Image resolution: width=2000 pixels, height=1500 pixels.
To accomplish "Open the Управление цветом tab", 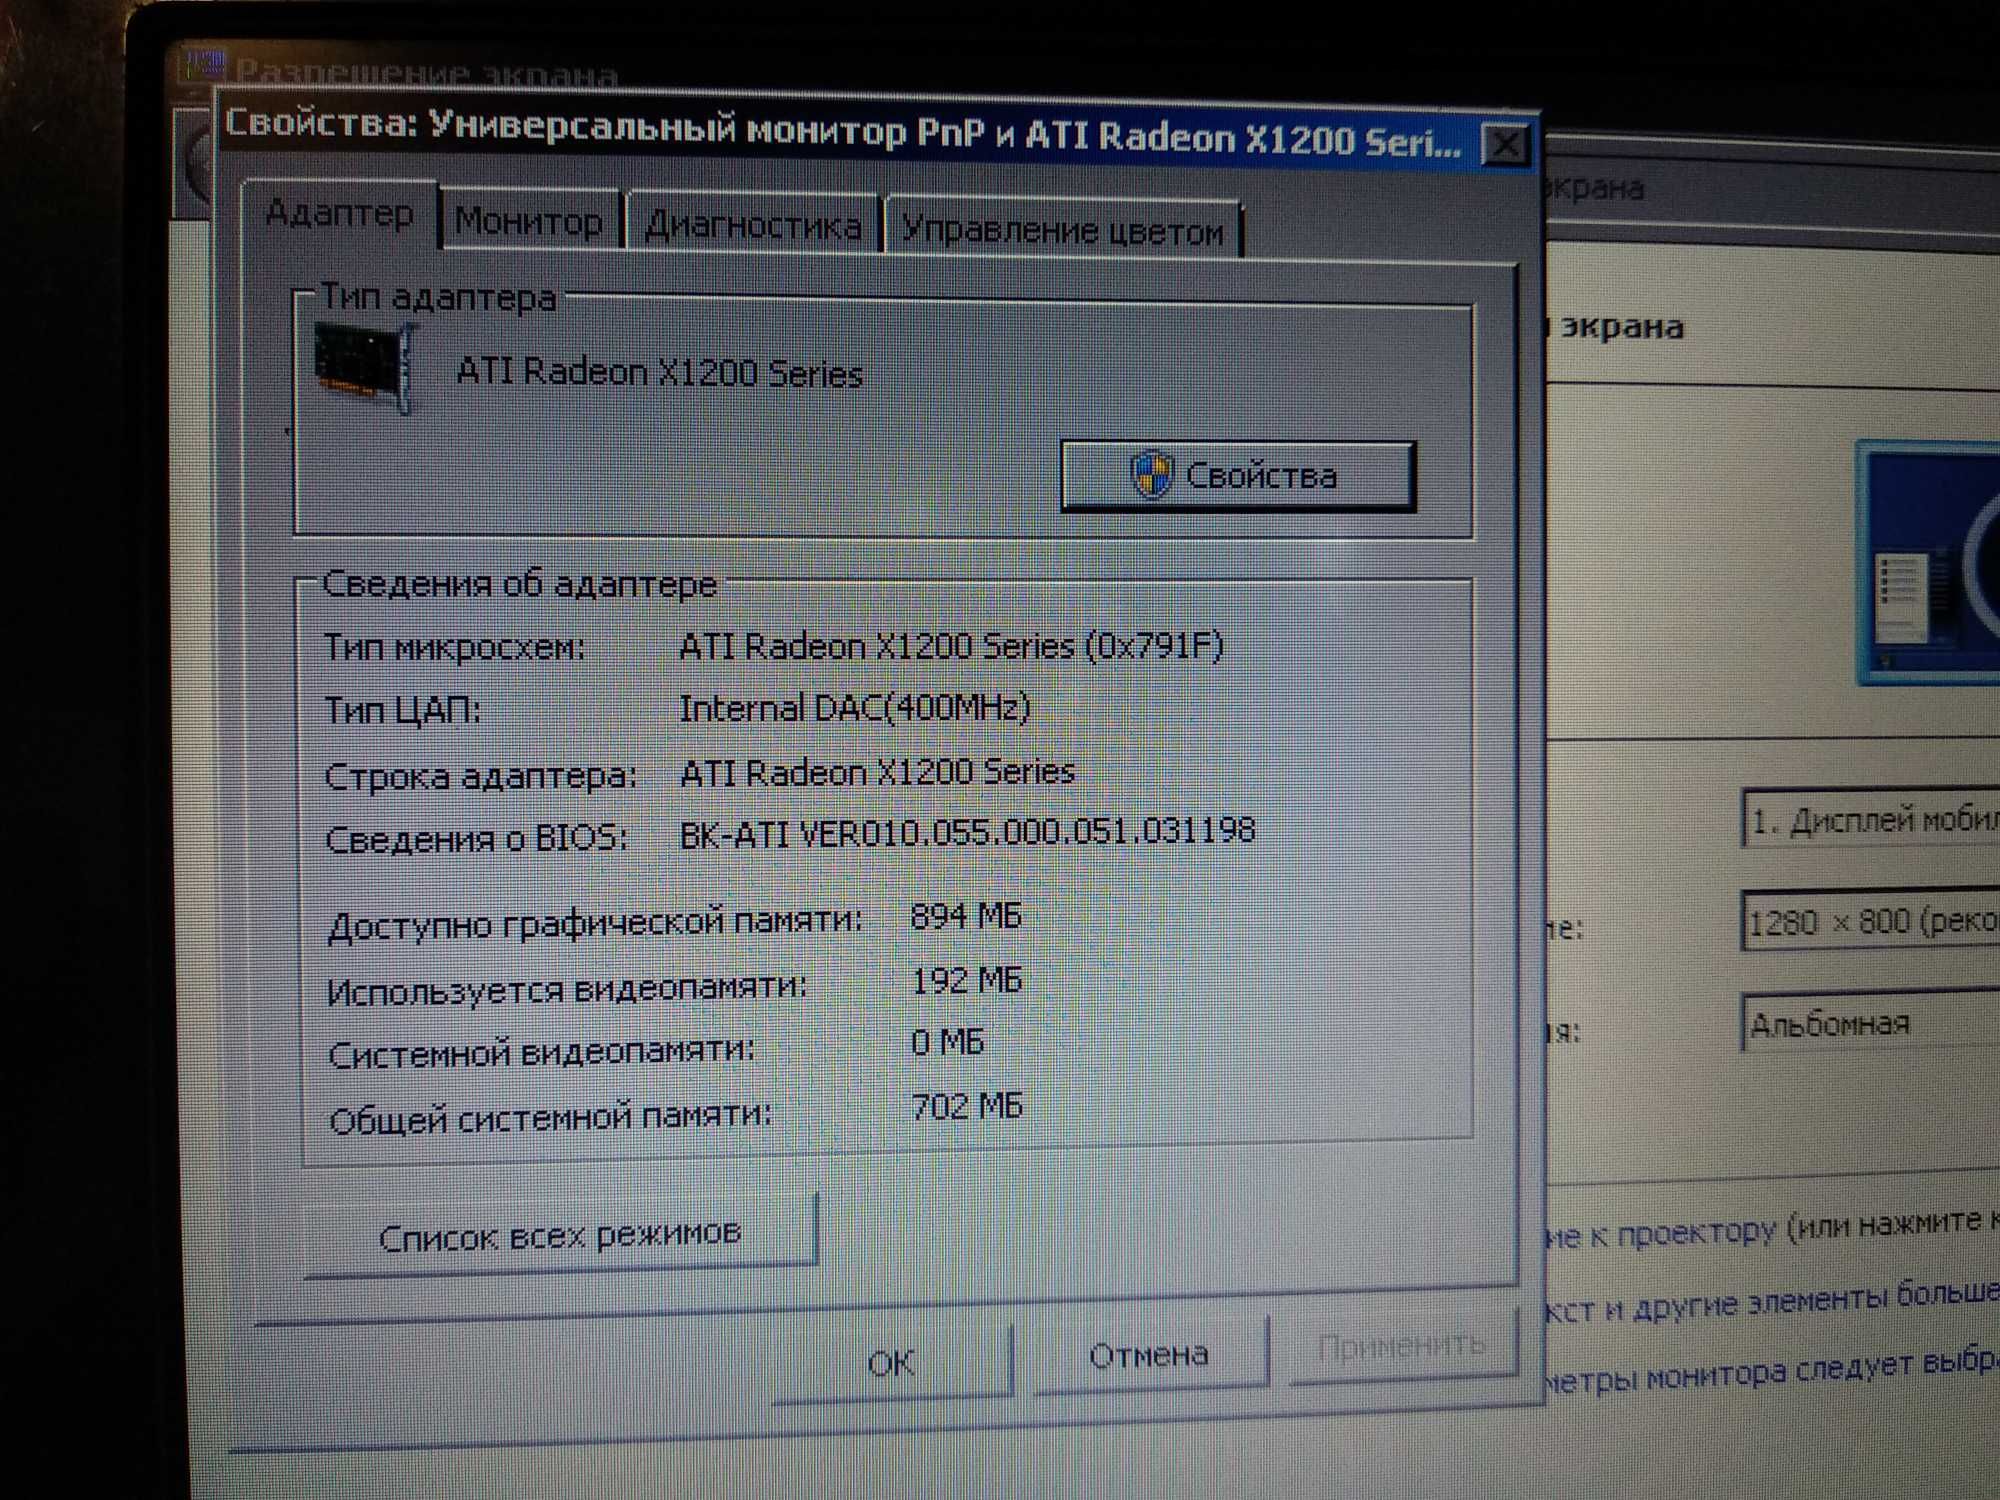I will pyautogui.click(x=1063, y=230).
